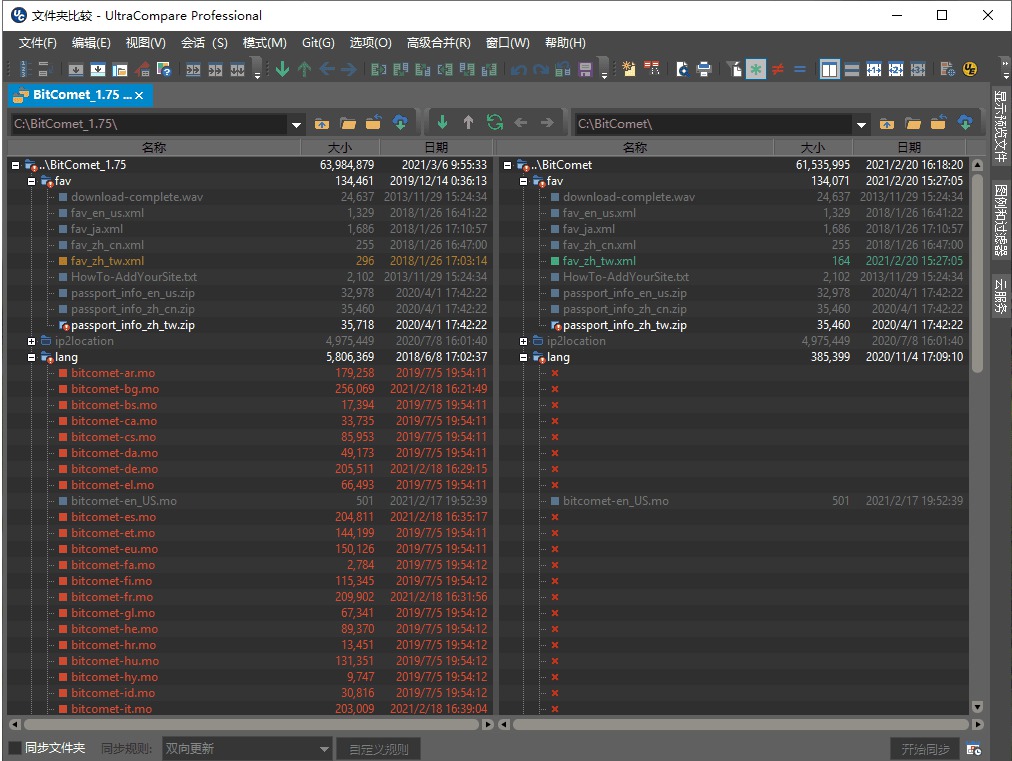The height and width of the screenshot is (761, 1012).
Task: Click the left folder path input field
Action: [150, 124]
